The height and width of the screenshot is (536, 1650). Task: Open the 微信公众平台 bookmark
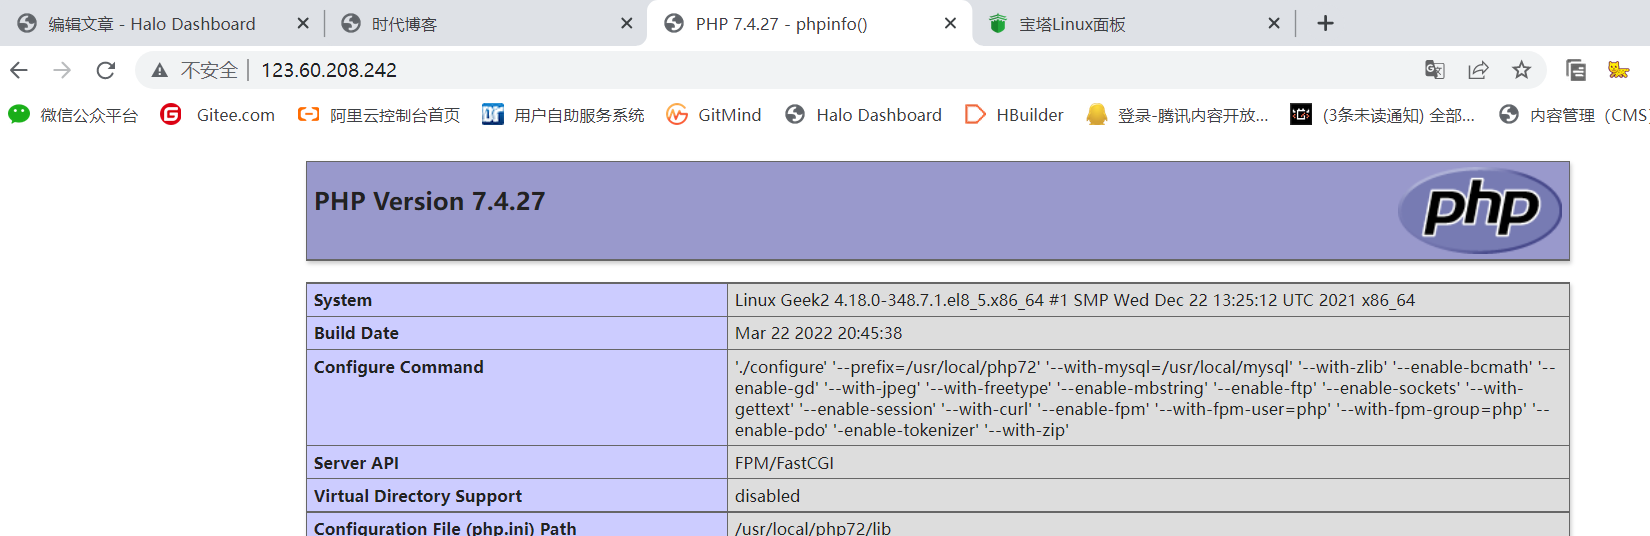point(73,115)
